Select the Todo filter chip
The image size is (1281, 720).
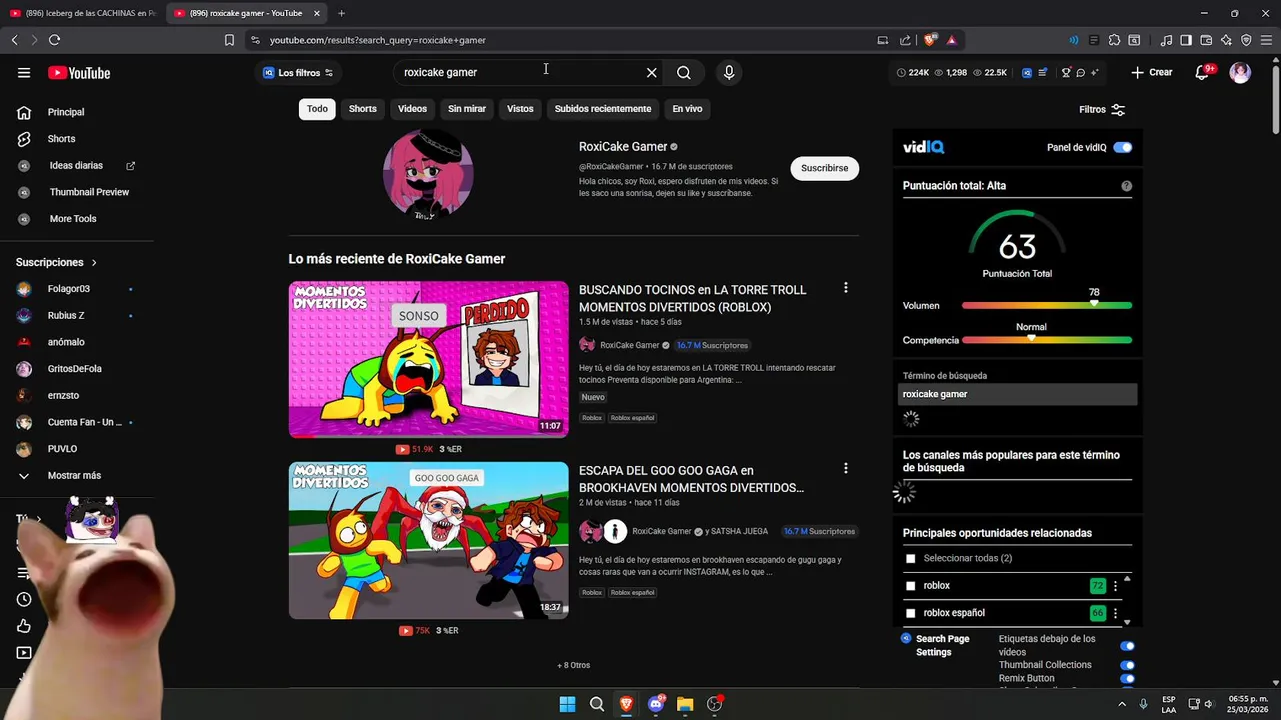click(x=317, y=109)
